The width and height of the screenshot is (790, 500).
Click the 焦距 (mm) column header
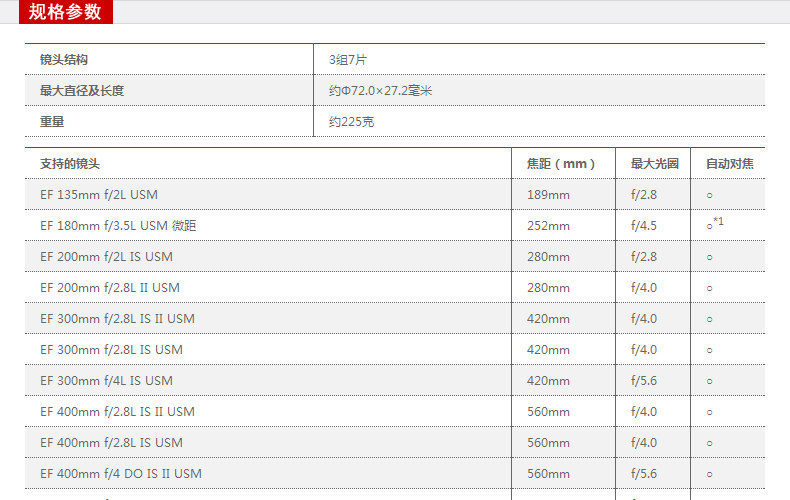pyautogui.click(x=561, y=163)
